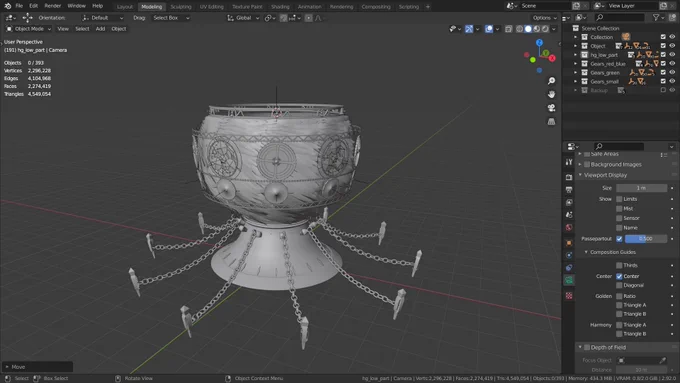Open the Object Mode dropdown
Viewport: 680px width, 383px height.
(28, 29)
